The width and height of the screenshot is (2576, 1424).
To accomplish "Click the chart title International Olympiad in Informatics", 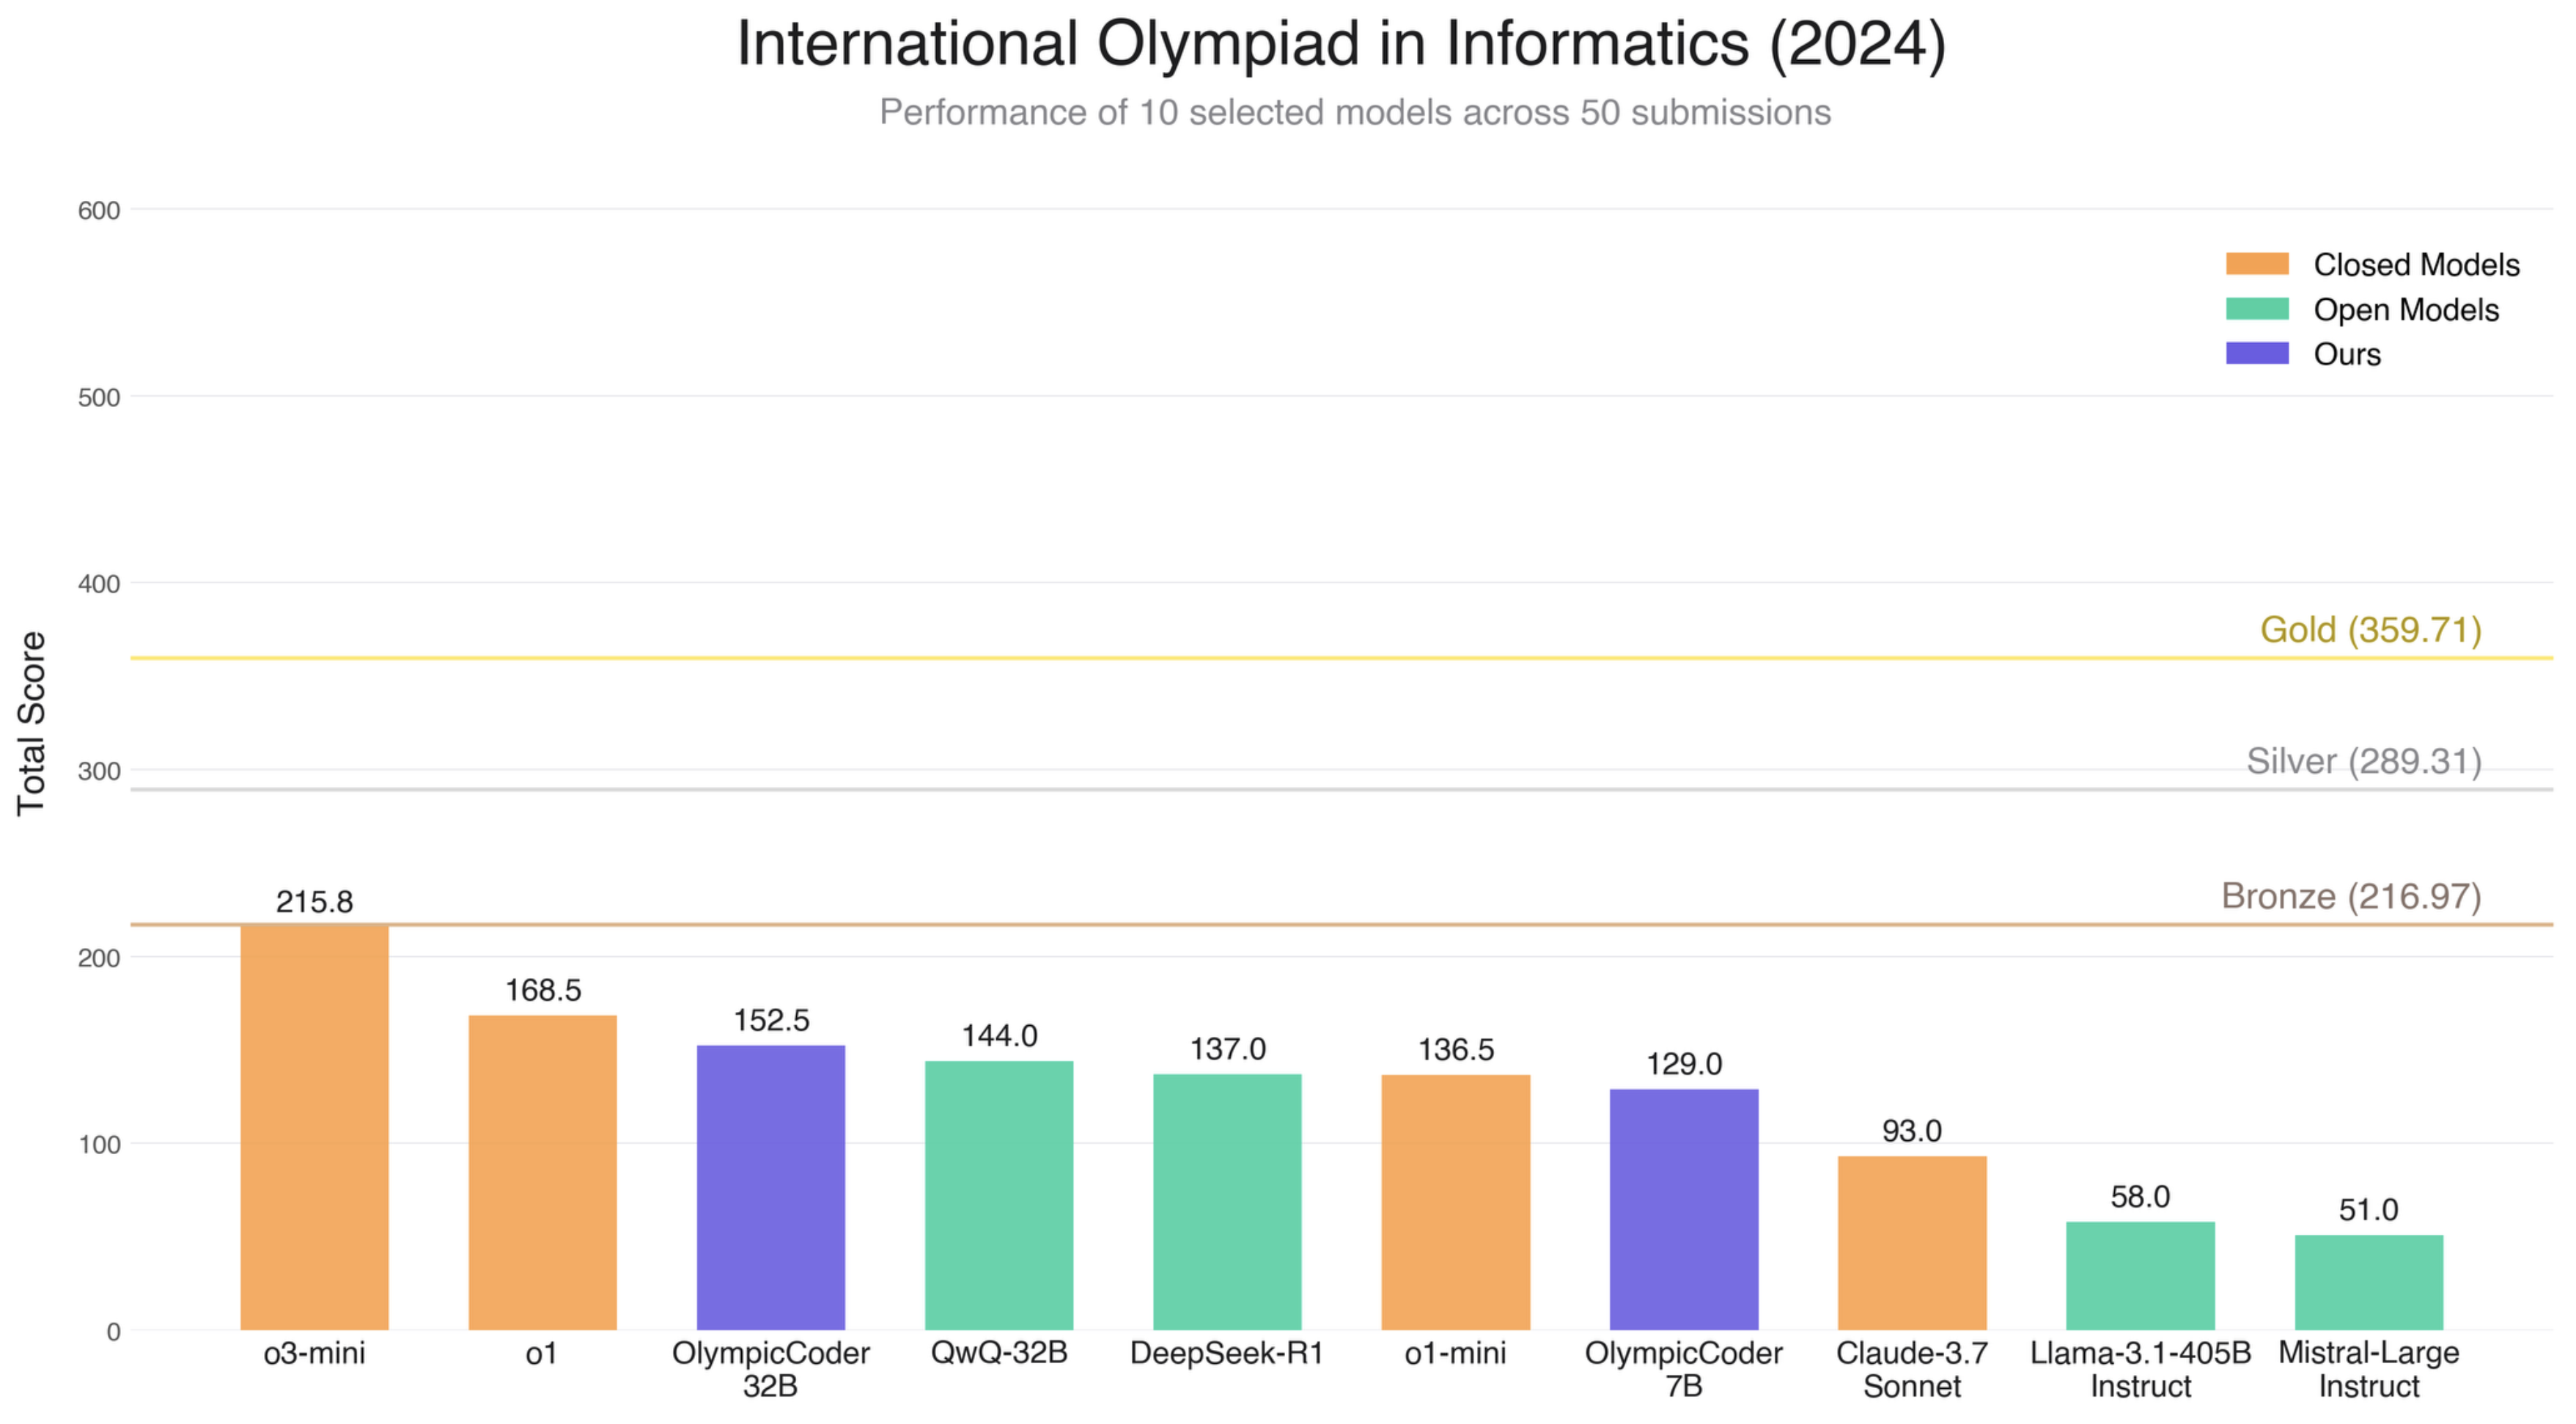I will pos(1341,44).
